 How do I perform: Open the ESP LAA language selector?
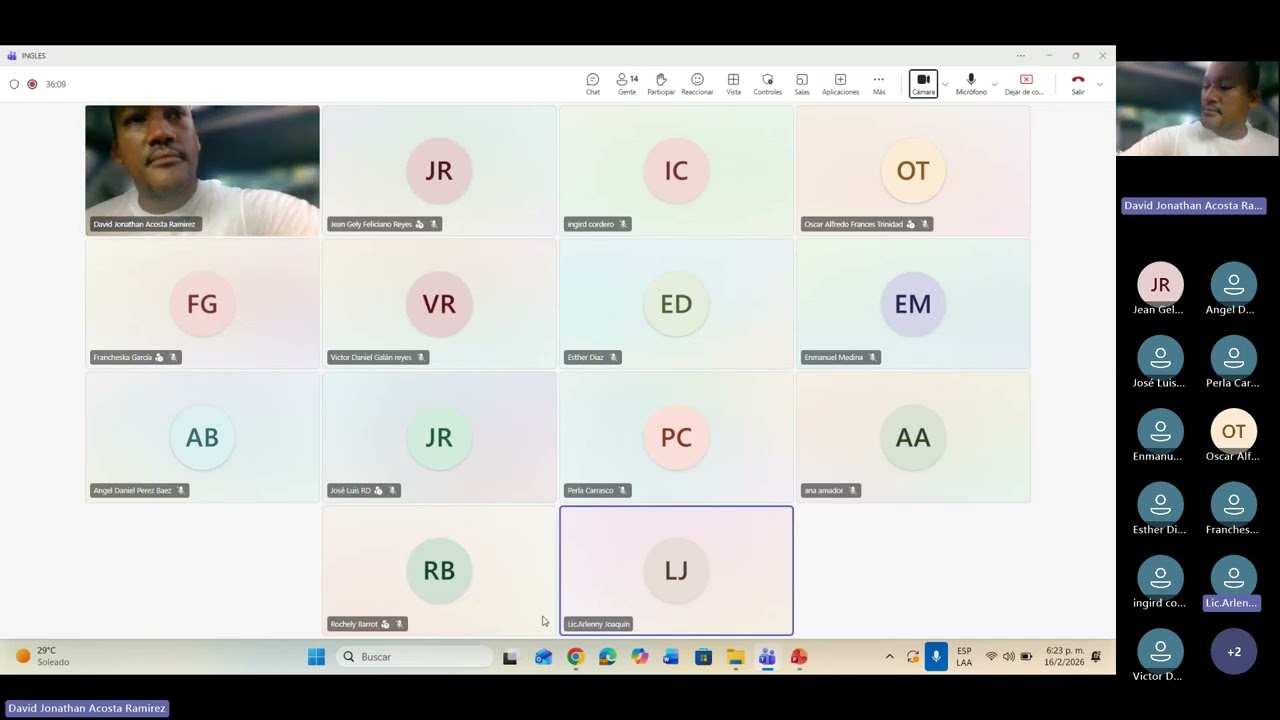(x=964, y=657)
